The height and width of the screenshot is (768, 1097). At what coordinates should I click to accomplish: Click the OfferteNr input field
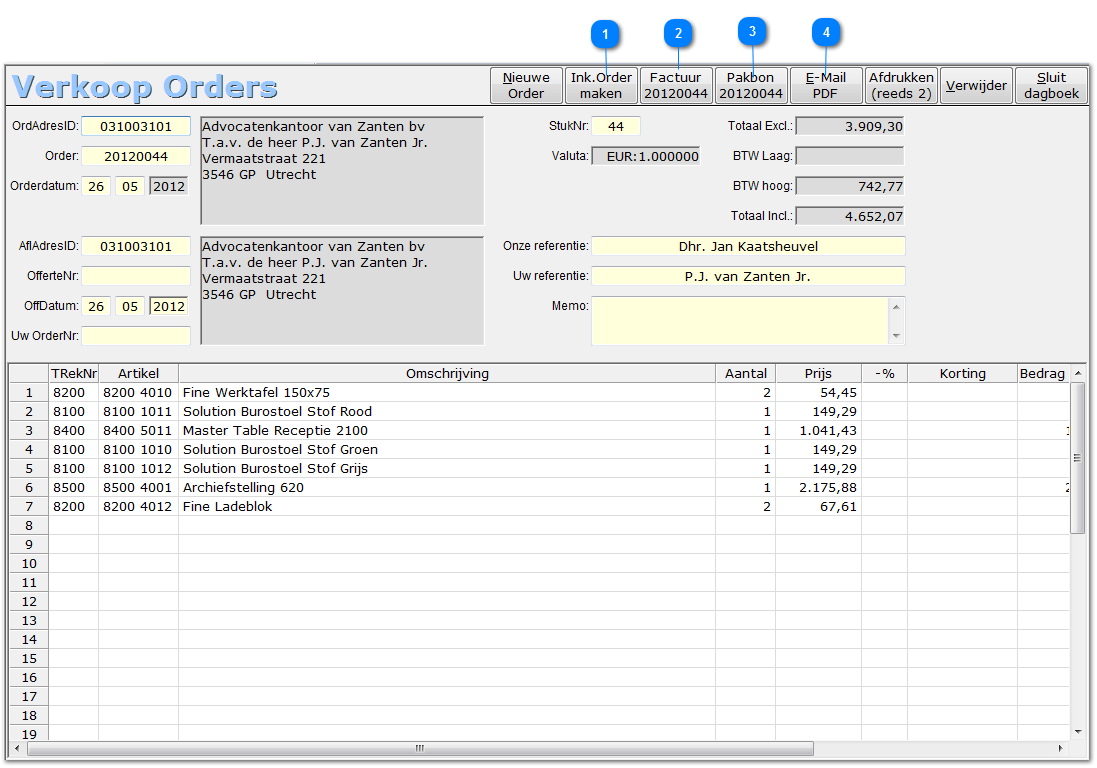click(x=136, y=276)
